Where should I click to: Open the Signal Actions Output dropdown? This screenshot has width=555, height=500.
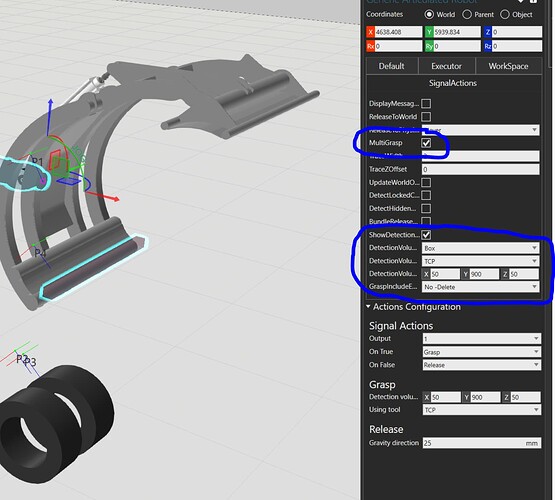point(481,339)
